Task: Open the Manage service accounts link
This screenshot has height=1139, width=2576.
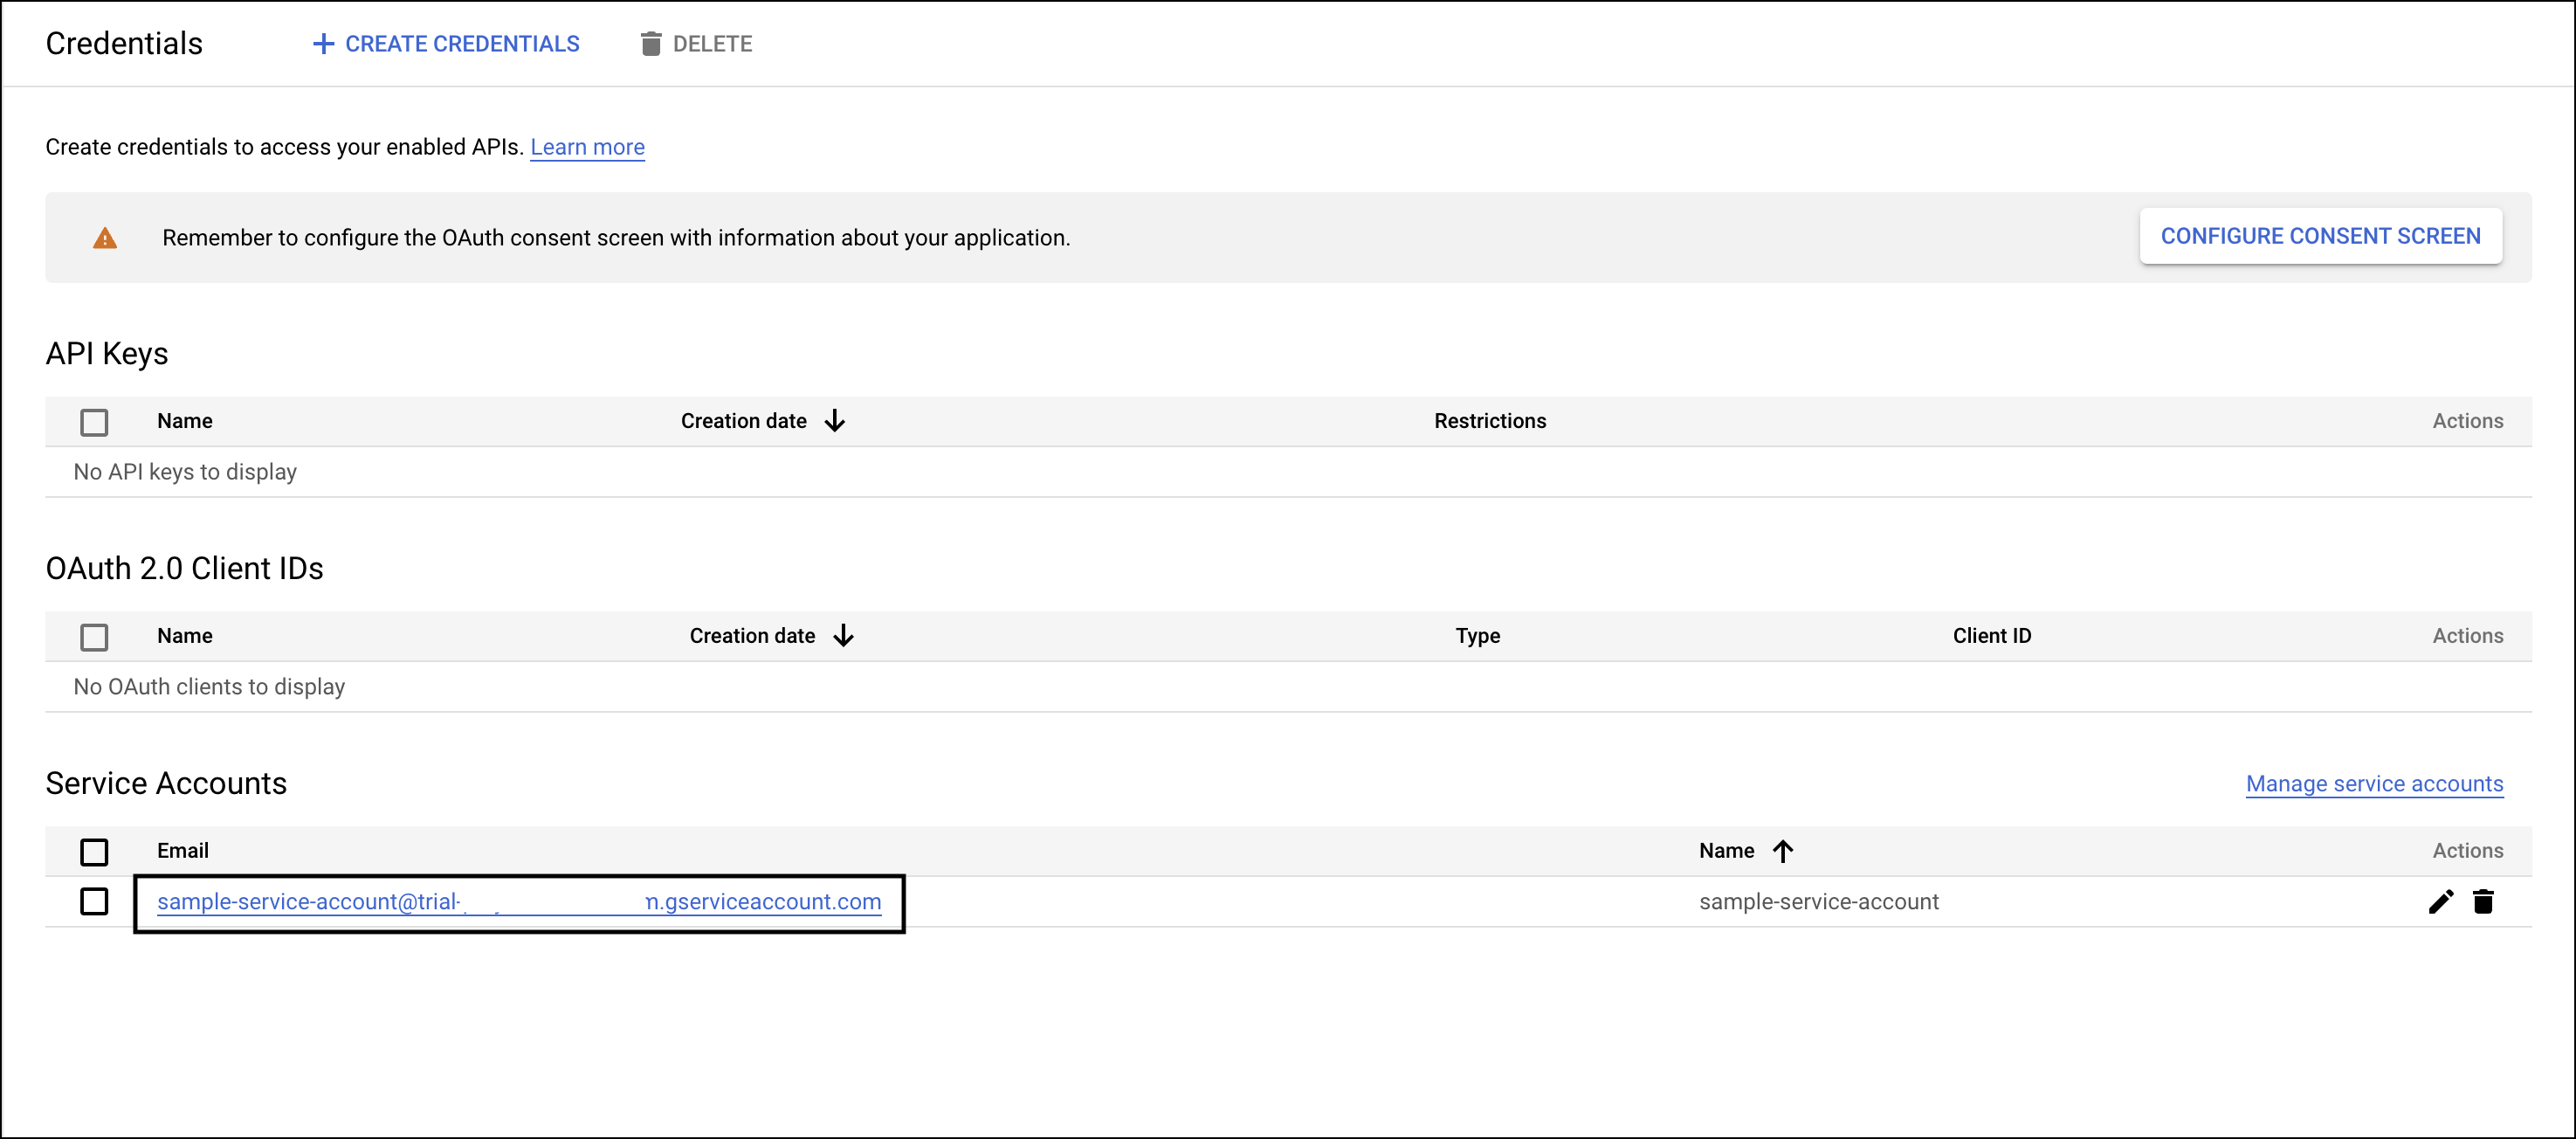Action: coord(2375,784)
